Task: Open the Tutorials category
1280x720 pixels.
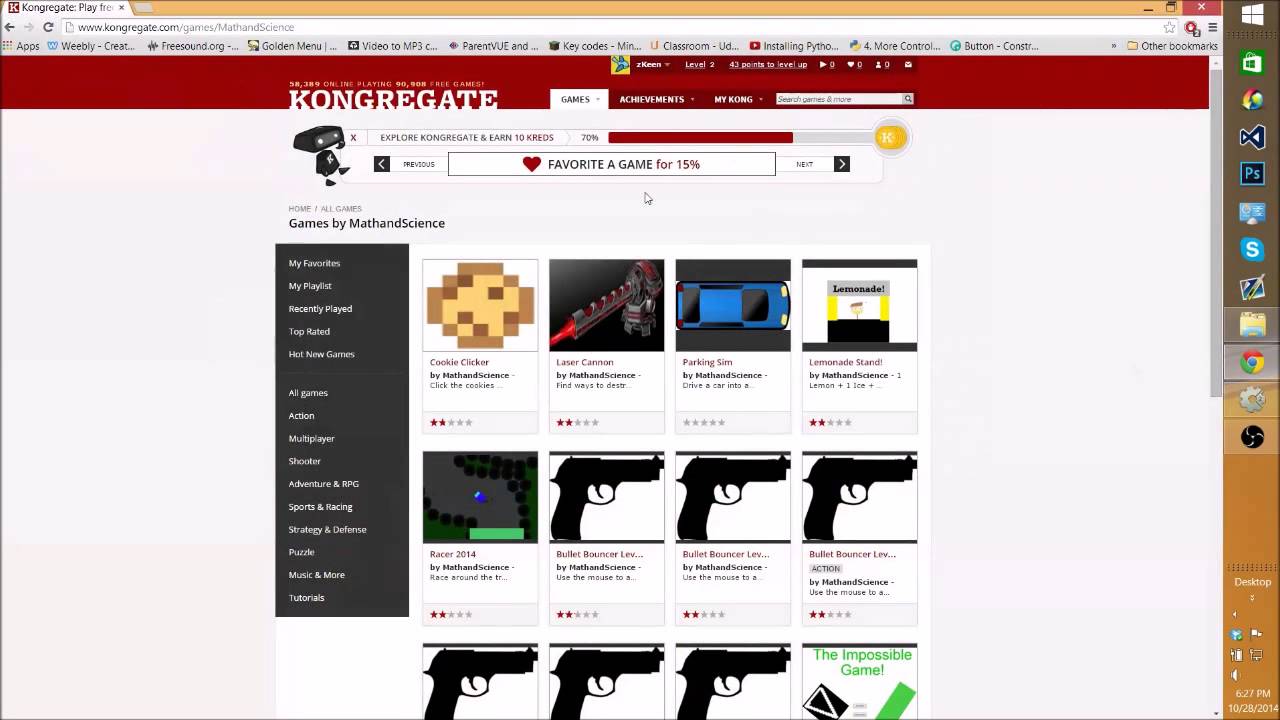Action: pyautogui.click(x=306, y=598)
